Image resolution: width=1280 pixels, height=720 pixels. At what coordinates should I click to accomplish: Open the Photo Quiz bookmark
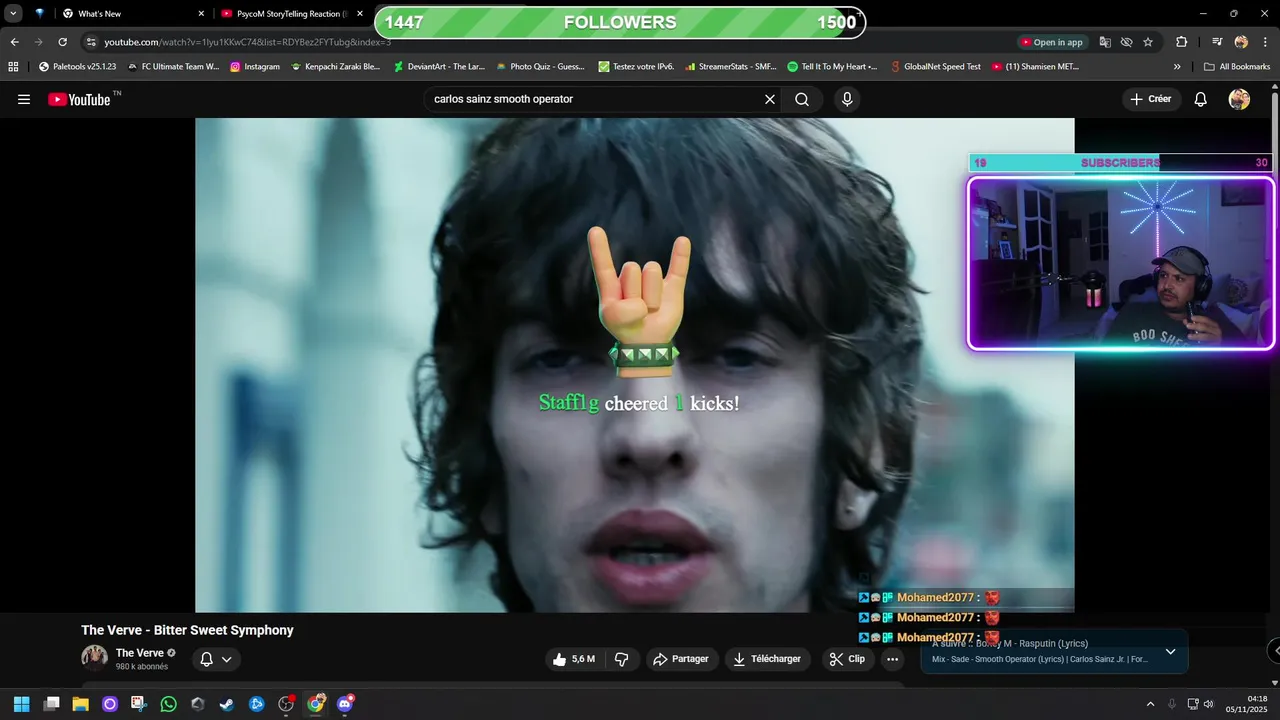coord(540,67)
